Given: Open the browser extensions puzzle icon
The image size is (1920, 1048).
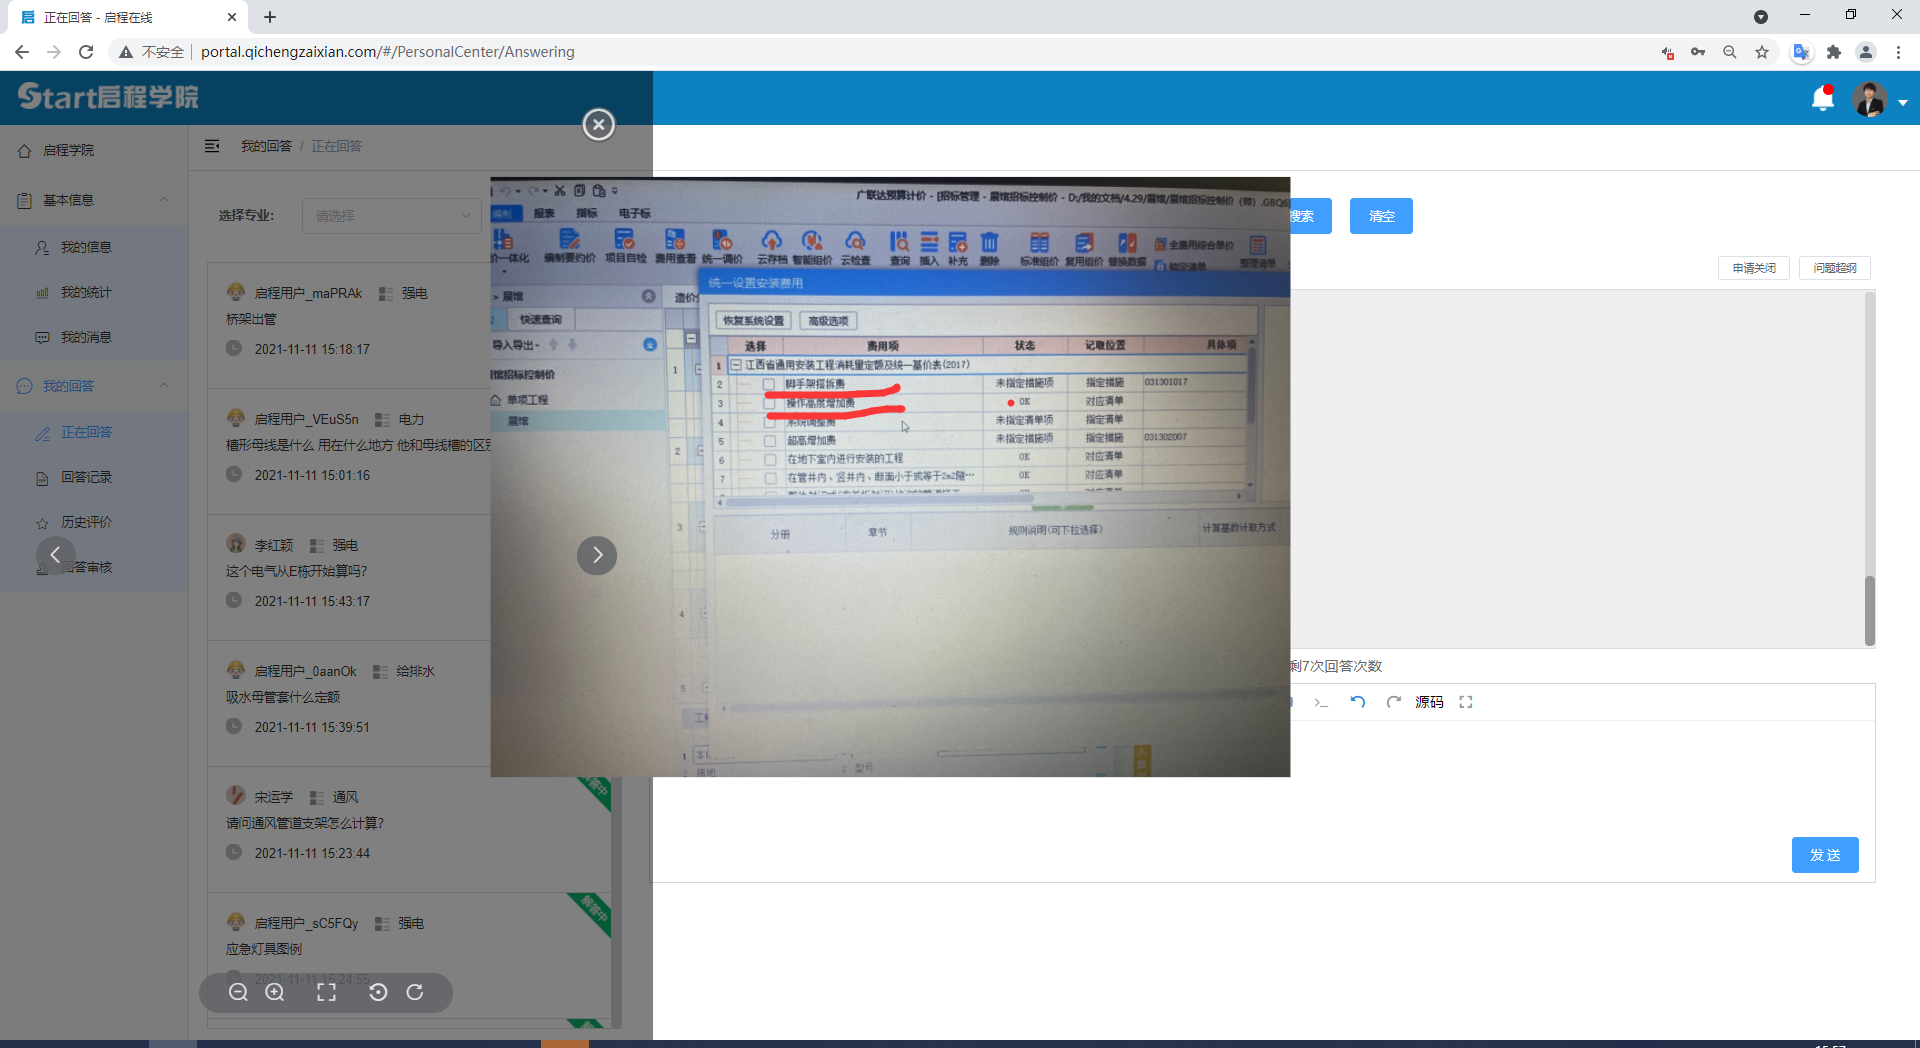Looking at the screenshot, I should [1834, 52].
